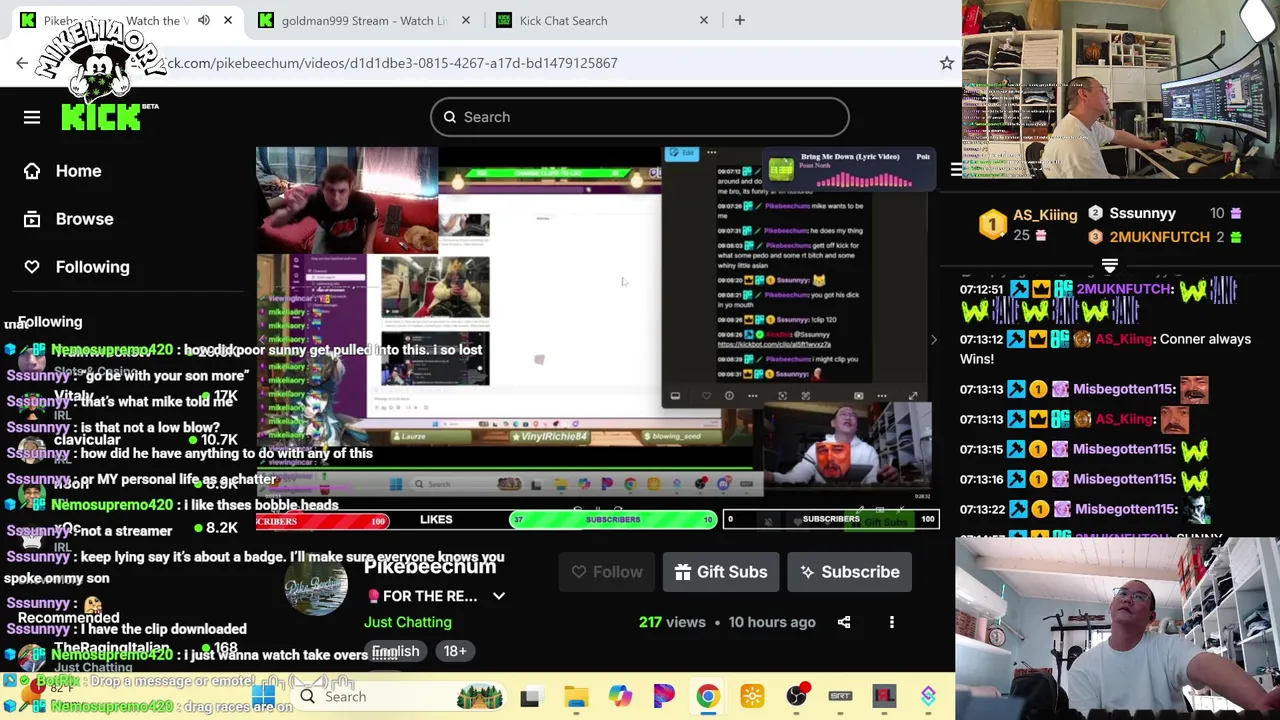Share the video with the share icon
Screen dimensions: 1280x720
tap(844, 622)
